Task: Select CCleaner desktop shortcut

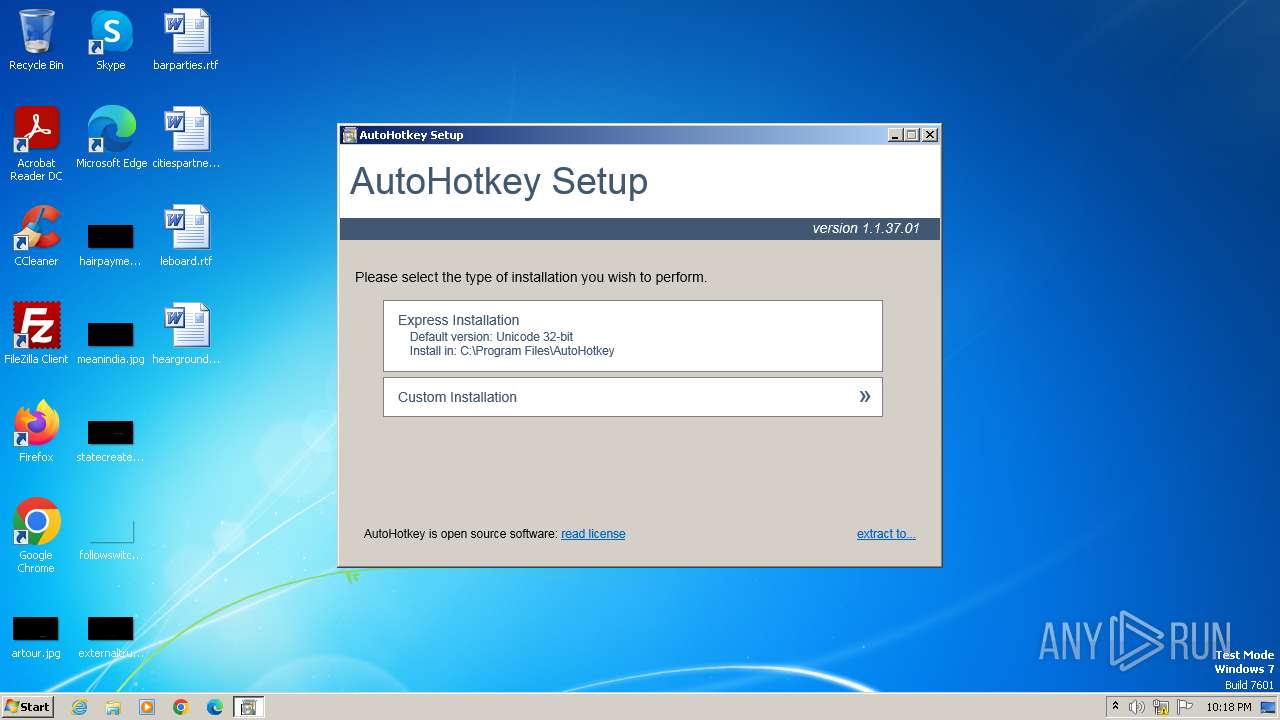Action: pos(36,236)
